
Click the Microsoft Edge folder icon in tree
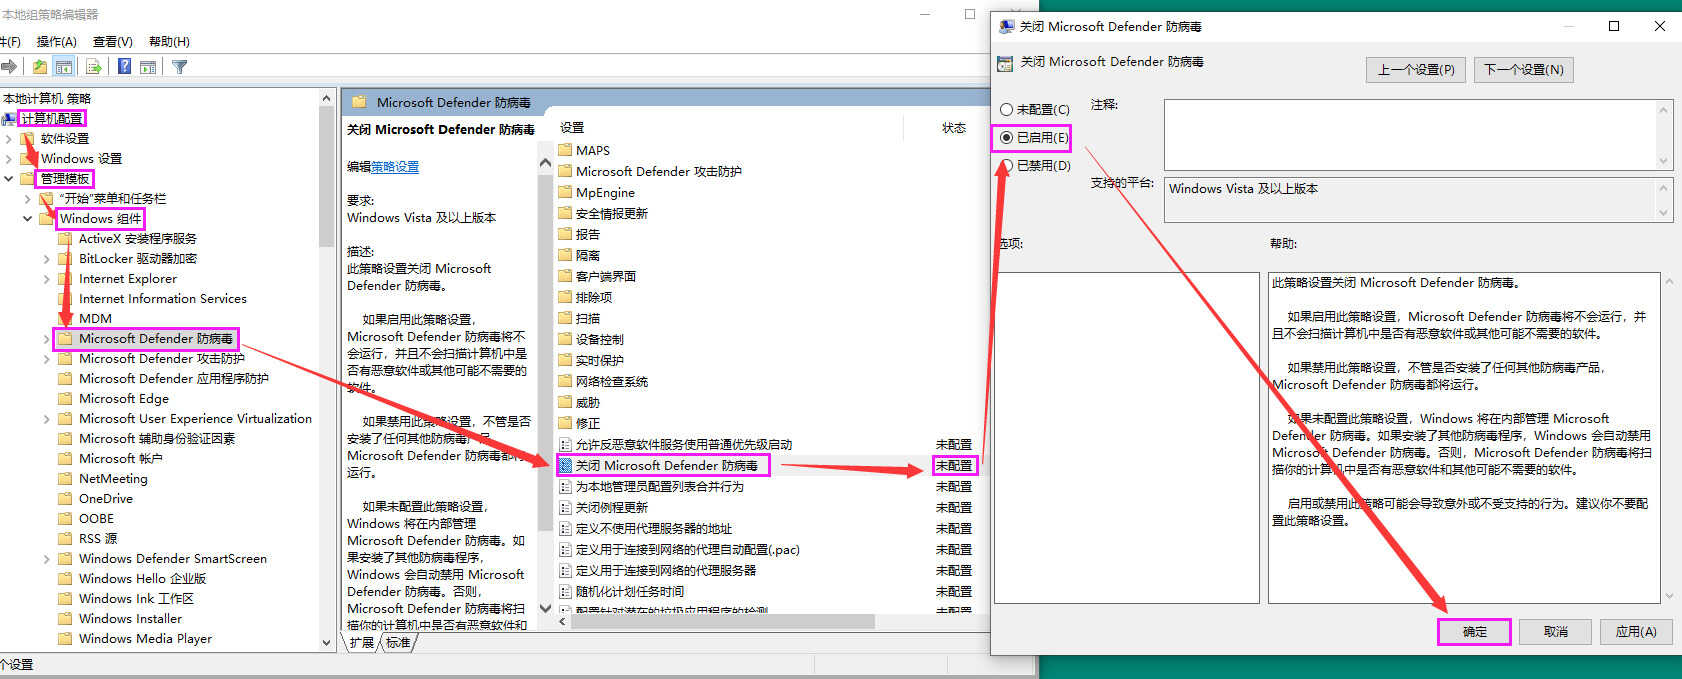65,398
